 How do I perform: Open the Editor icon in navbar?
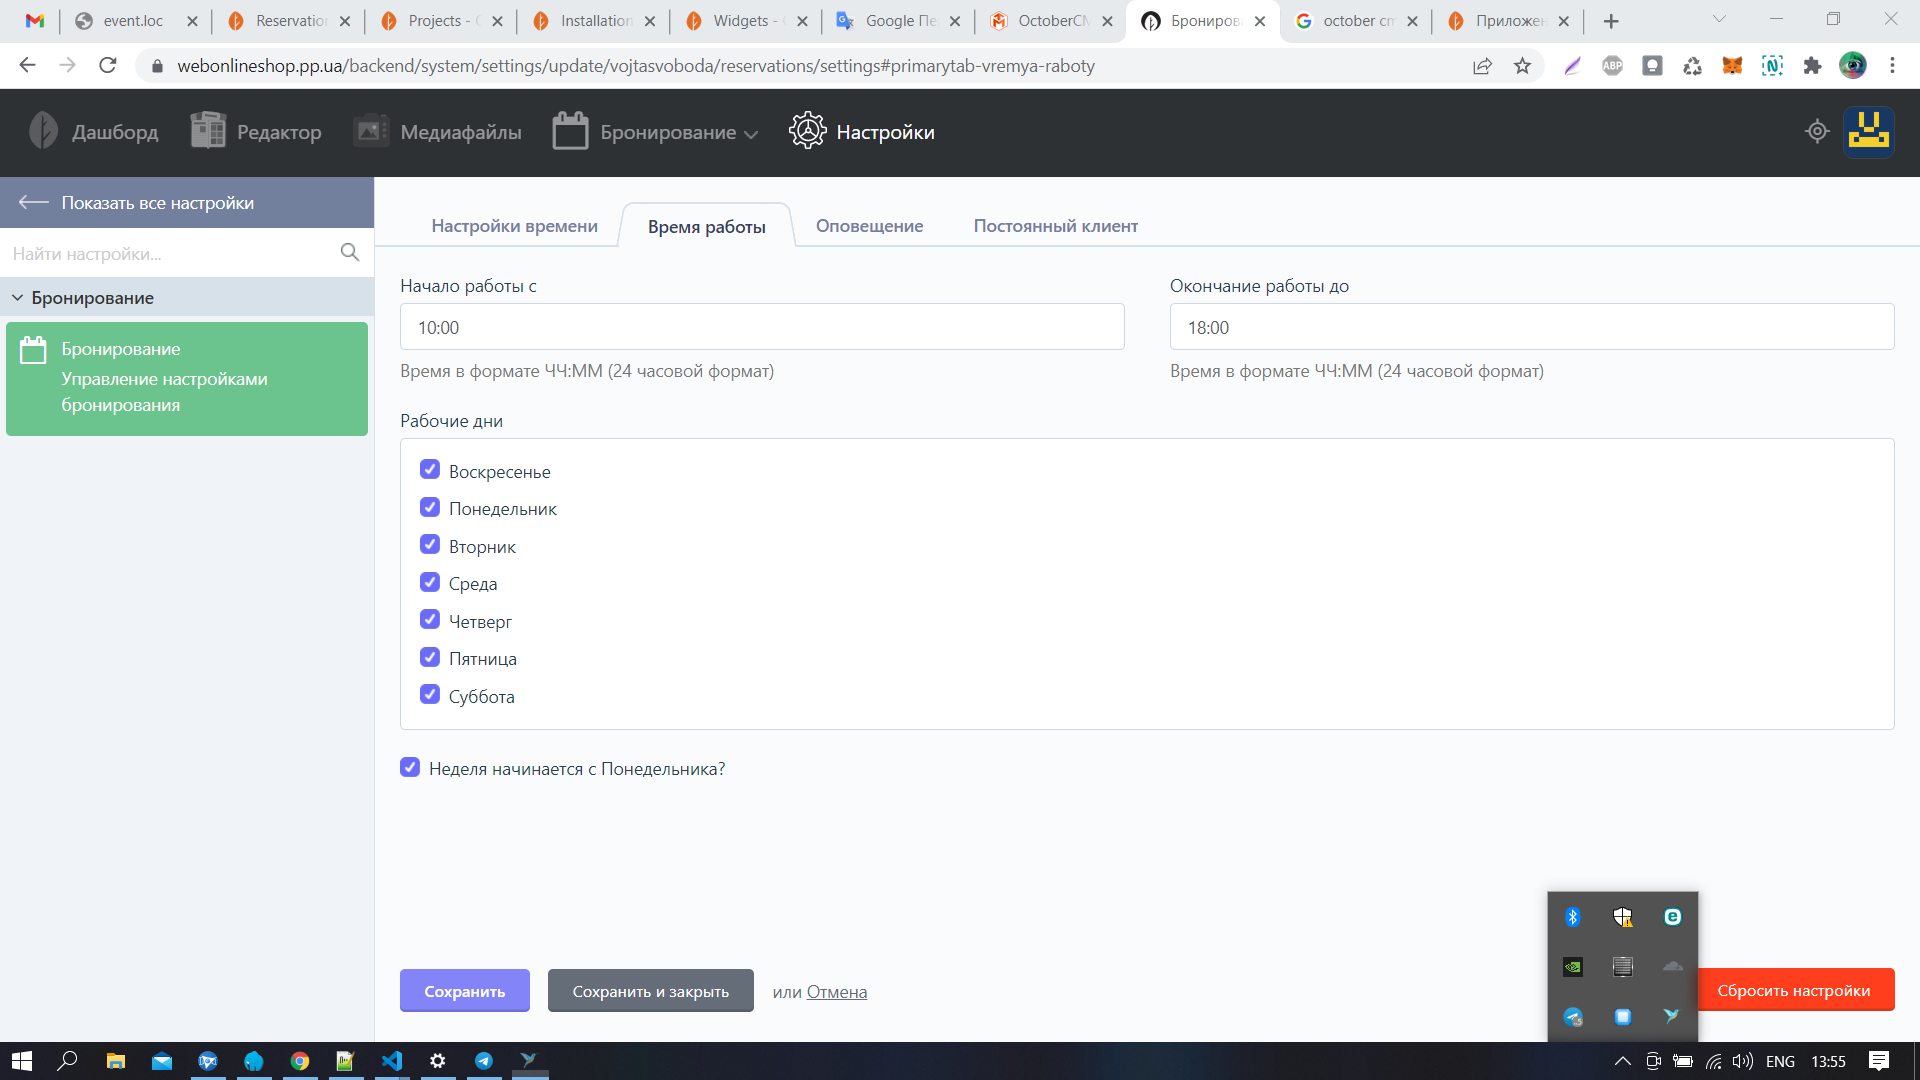(208, 131)
